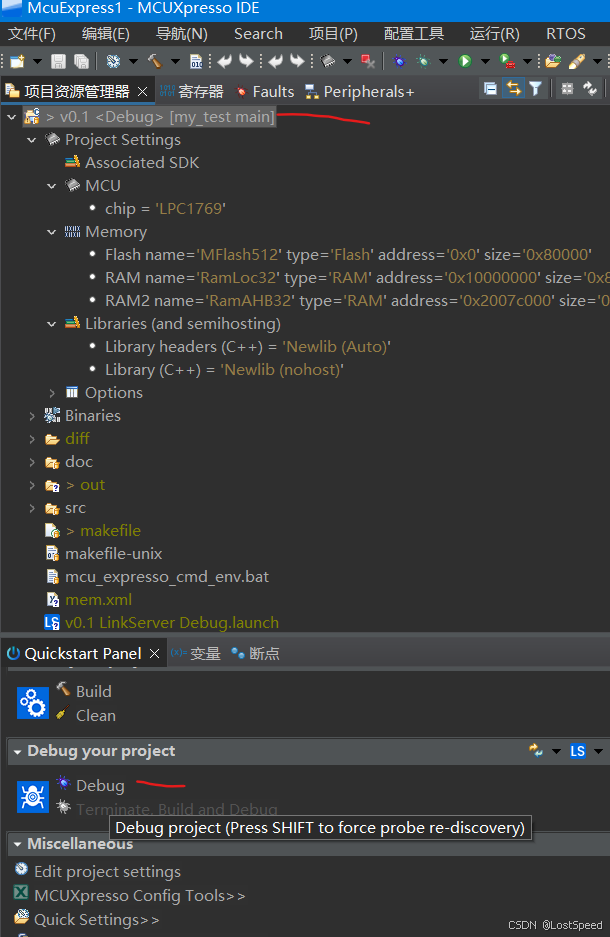Click the LS LinkServer probe icon
610x937 pixels.
pos(578,751)
